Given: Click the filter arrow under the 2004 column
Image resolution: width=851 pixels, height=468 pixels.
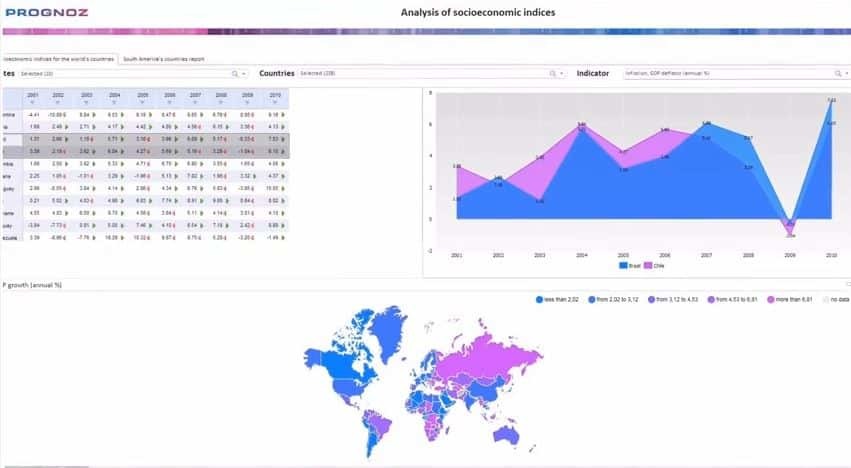Looking at the screenshot, I should (115, 102).
